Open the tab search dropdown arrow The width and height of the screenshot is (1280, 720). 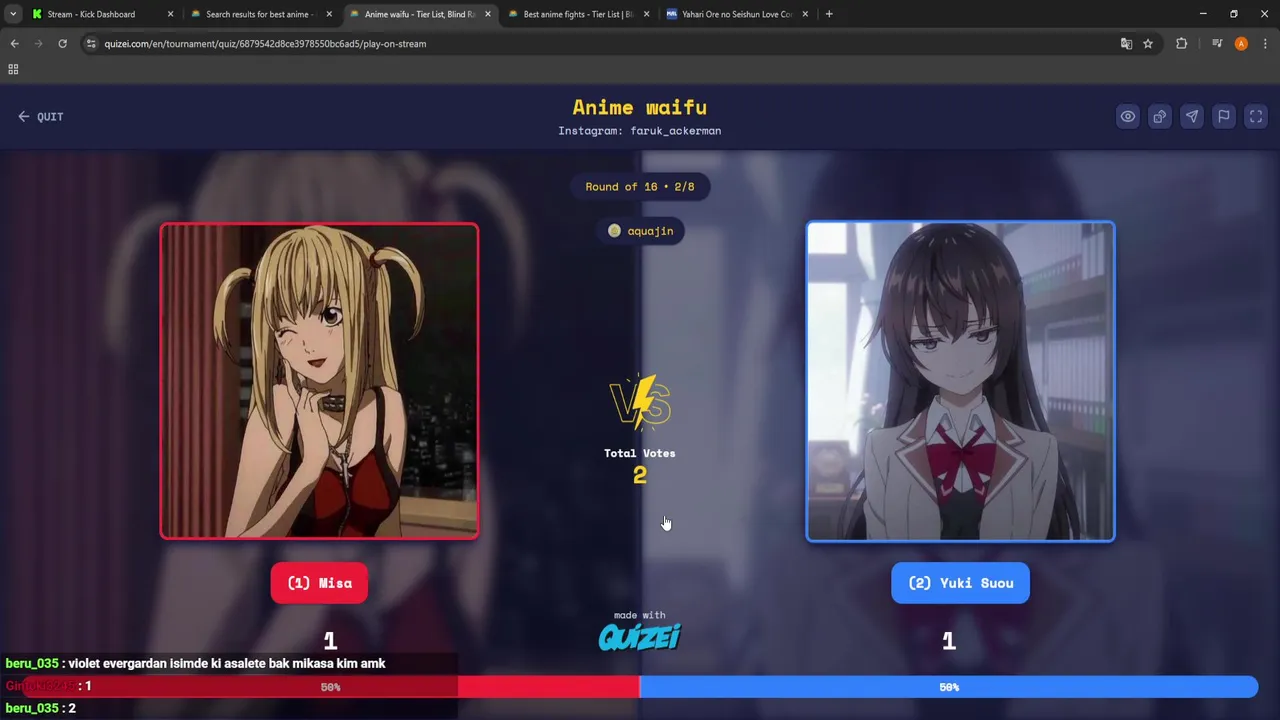point(13,14)
